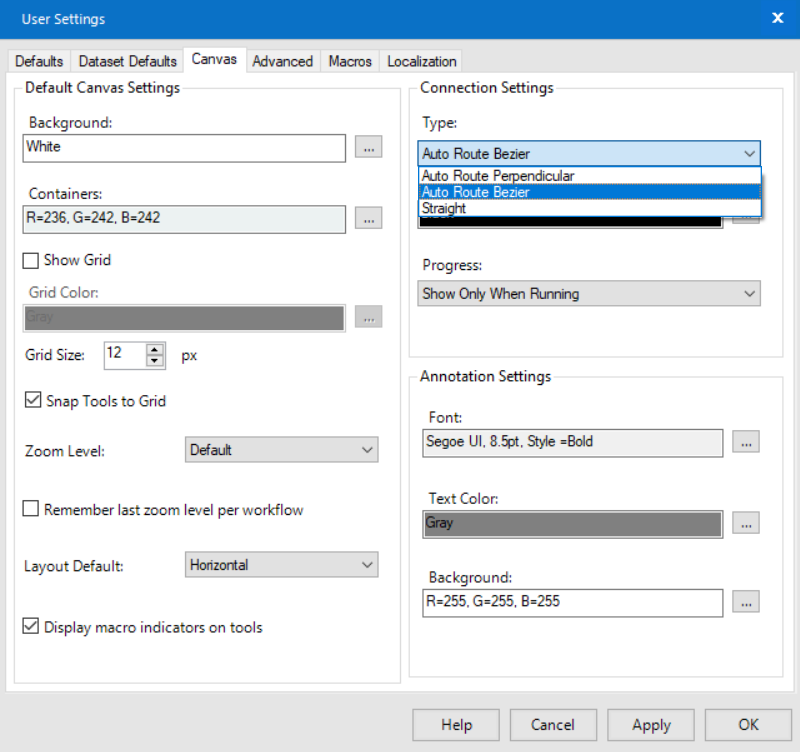Open the Layout Default dropdown
Screen dimensions: 800x752
pyautogui.click(x=282, y=565)
